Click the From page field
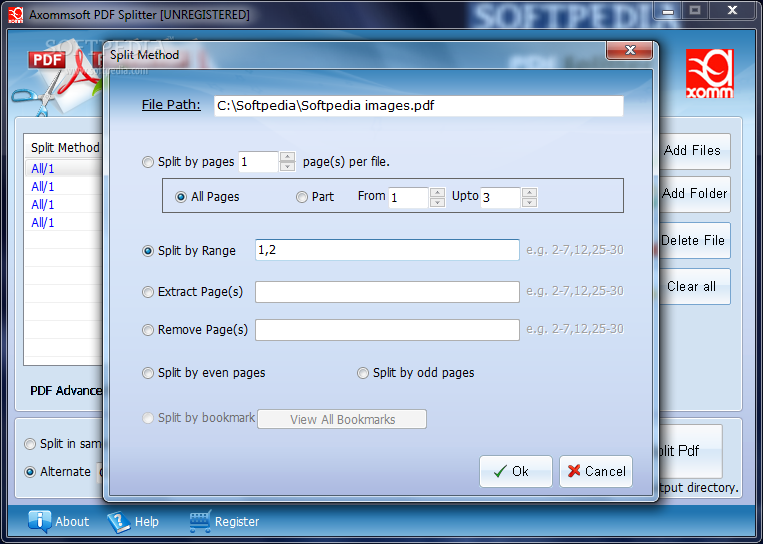Image resolution: width=763 pixels, height=544 pixels. pyautogui.click(x=408, y=197)
